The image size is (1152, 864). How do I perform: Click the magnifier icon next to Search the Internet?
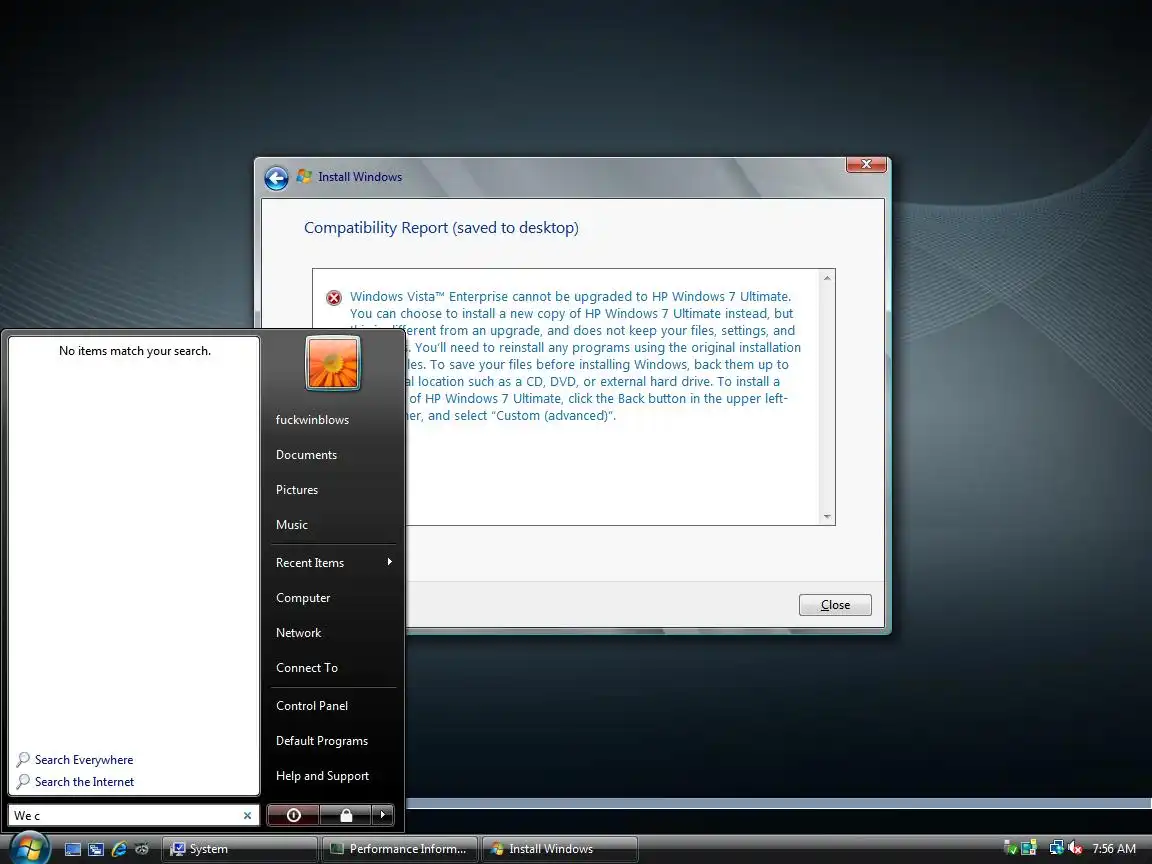tap(24, 782)
